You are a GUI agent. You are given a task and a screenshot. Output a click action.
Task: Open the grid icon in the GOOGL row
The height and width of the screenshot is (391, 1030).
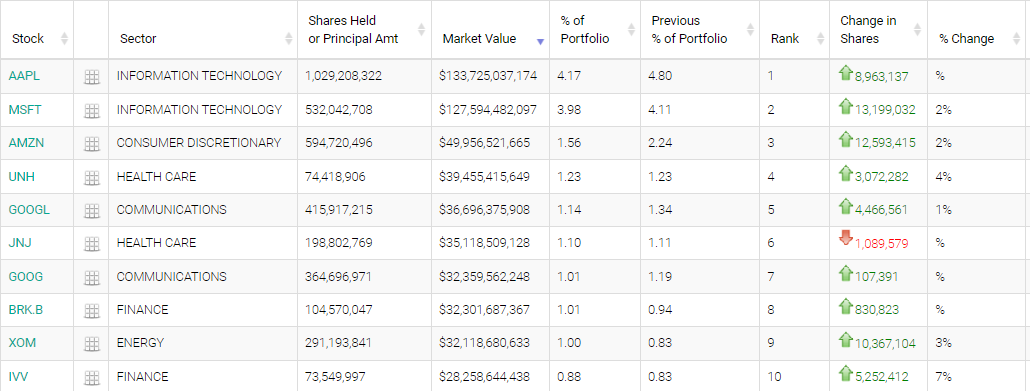tap(91, 210)
